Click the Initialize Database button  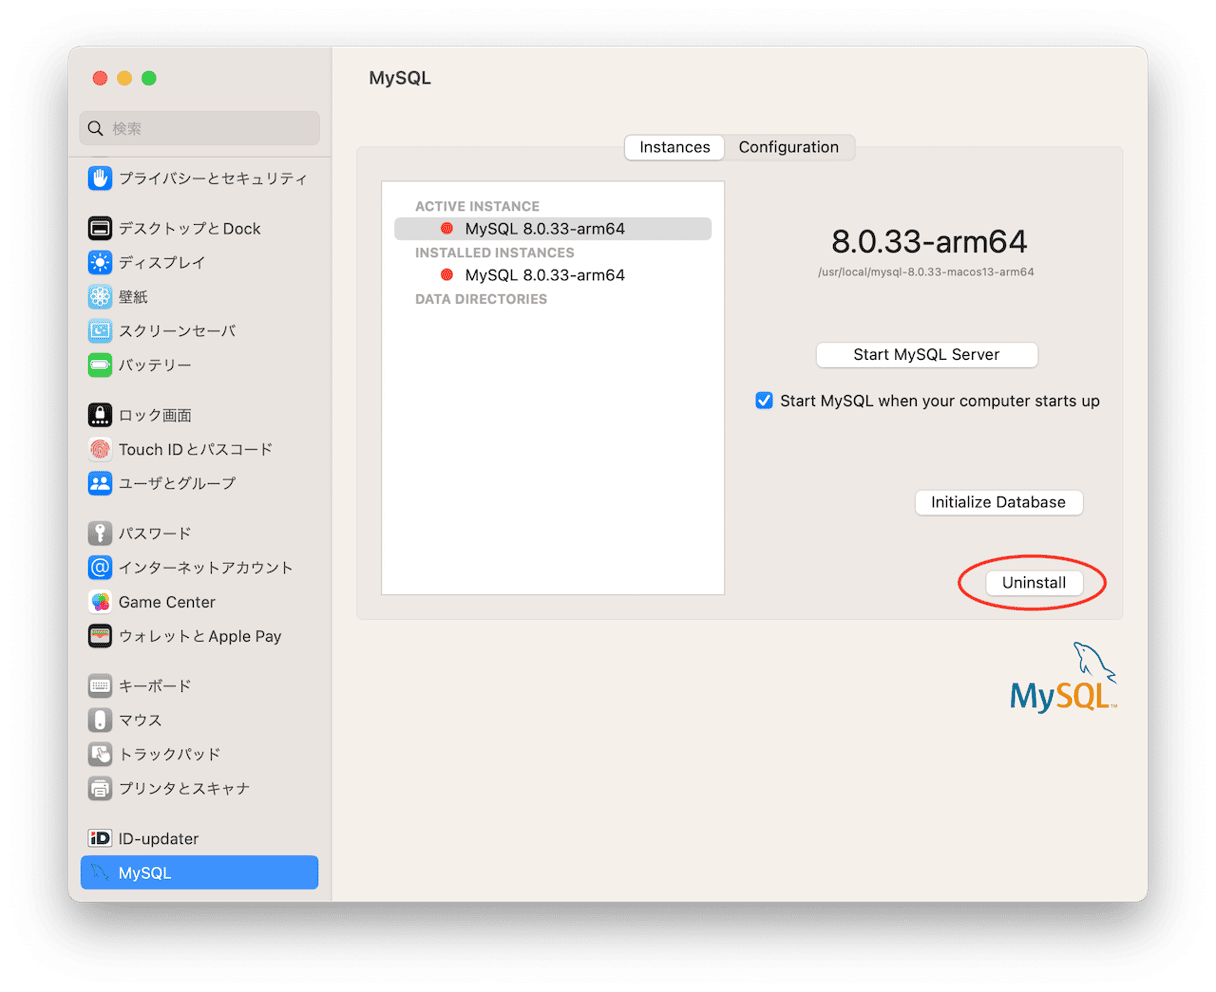click(x=999, y=502)
